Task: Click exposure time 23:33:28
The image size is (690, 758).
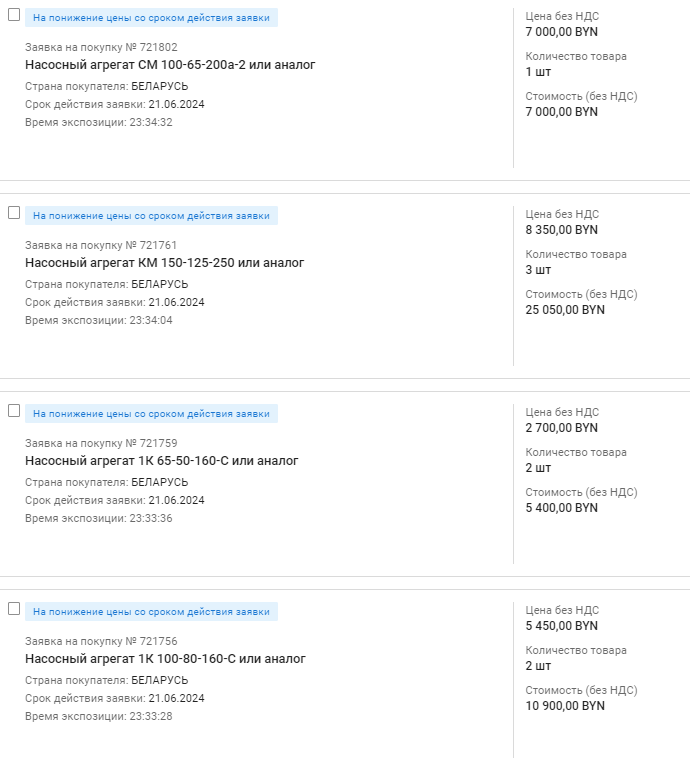Action: pyautogui.click(x=151, y=717)
